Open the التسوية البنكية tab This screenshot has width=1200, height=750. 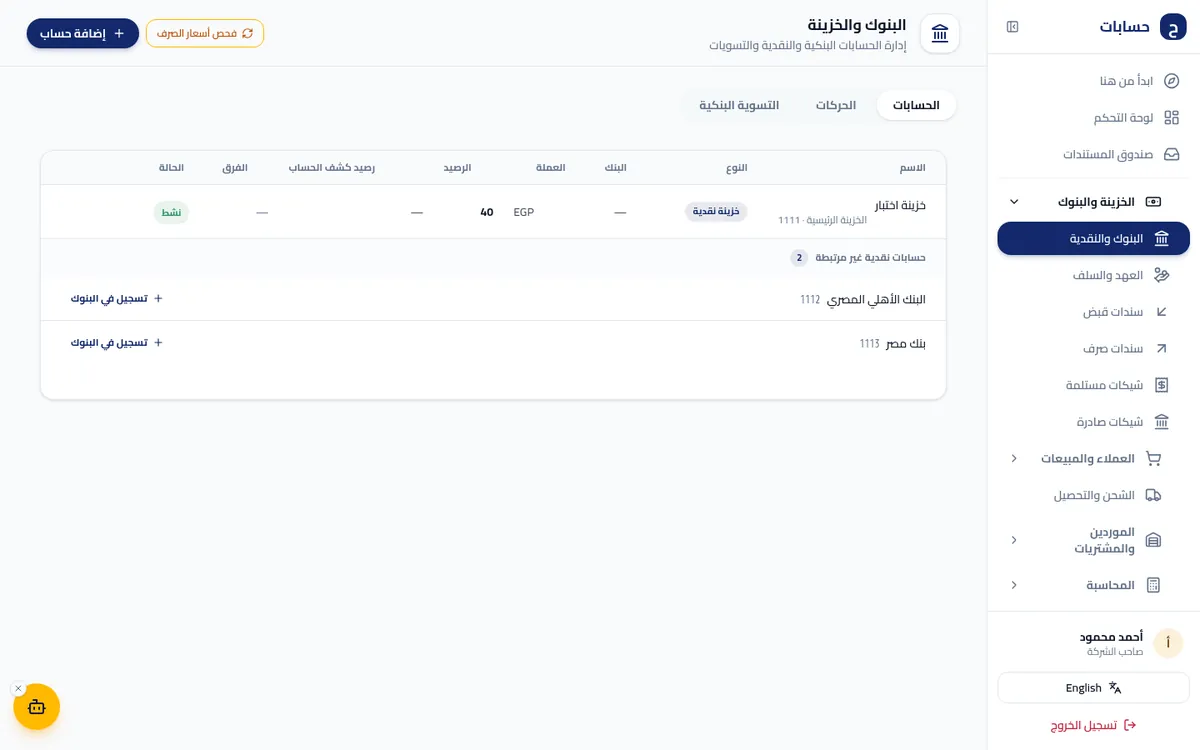739,105
